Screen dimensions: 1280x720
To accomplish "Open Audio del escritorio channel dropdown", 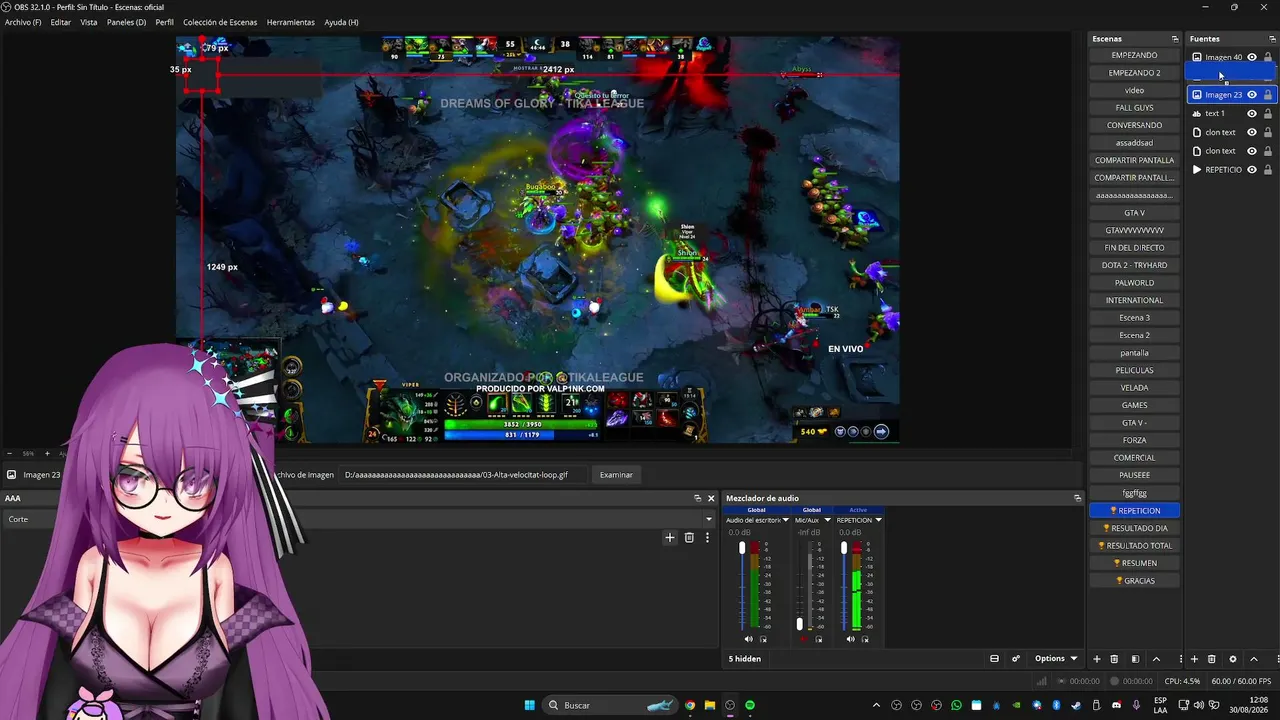I will (786, 520).
